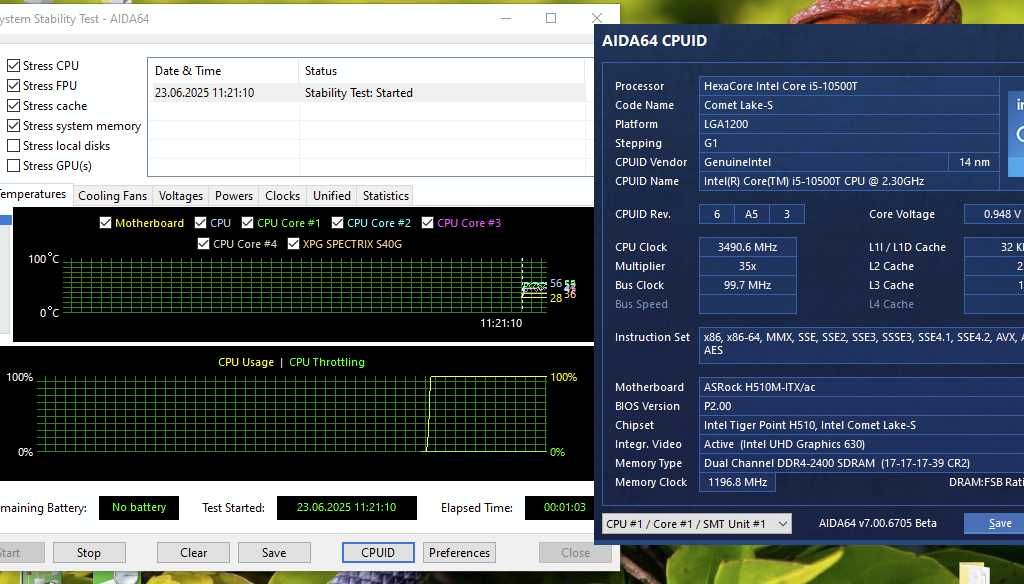1024x584 pixels.
Task: Click the Motherboard ASRock H510M-ITX/ac field
Action: click(861, 387)
